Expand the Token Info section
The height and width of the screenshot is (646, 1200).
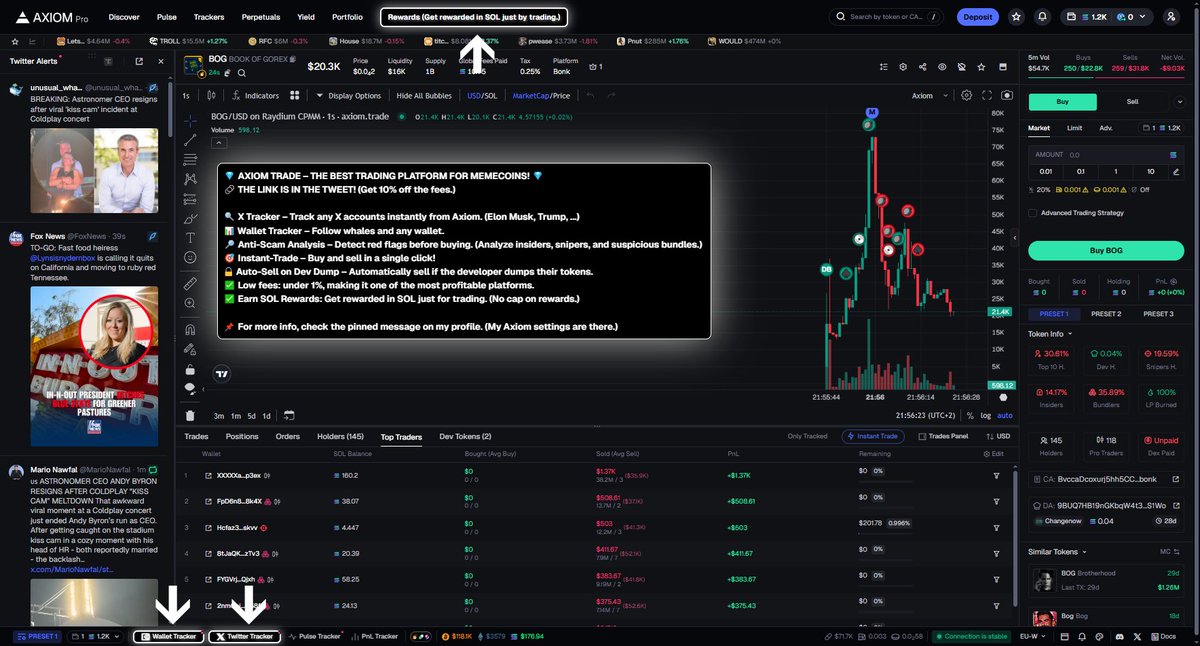[x=1050, y=334]
